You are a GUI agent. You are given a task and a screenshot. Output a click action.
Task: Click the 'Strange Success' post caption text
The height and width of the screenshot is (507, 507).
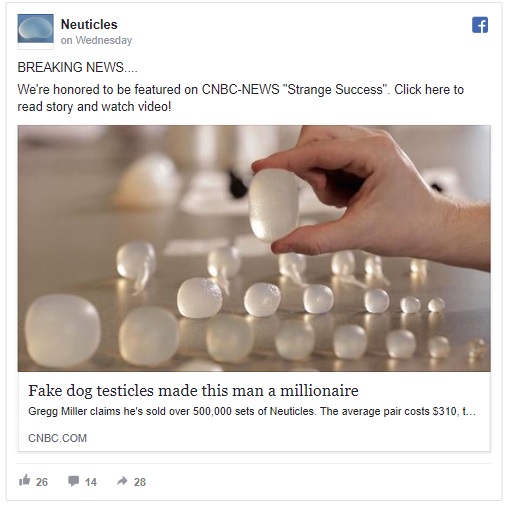336,89
